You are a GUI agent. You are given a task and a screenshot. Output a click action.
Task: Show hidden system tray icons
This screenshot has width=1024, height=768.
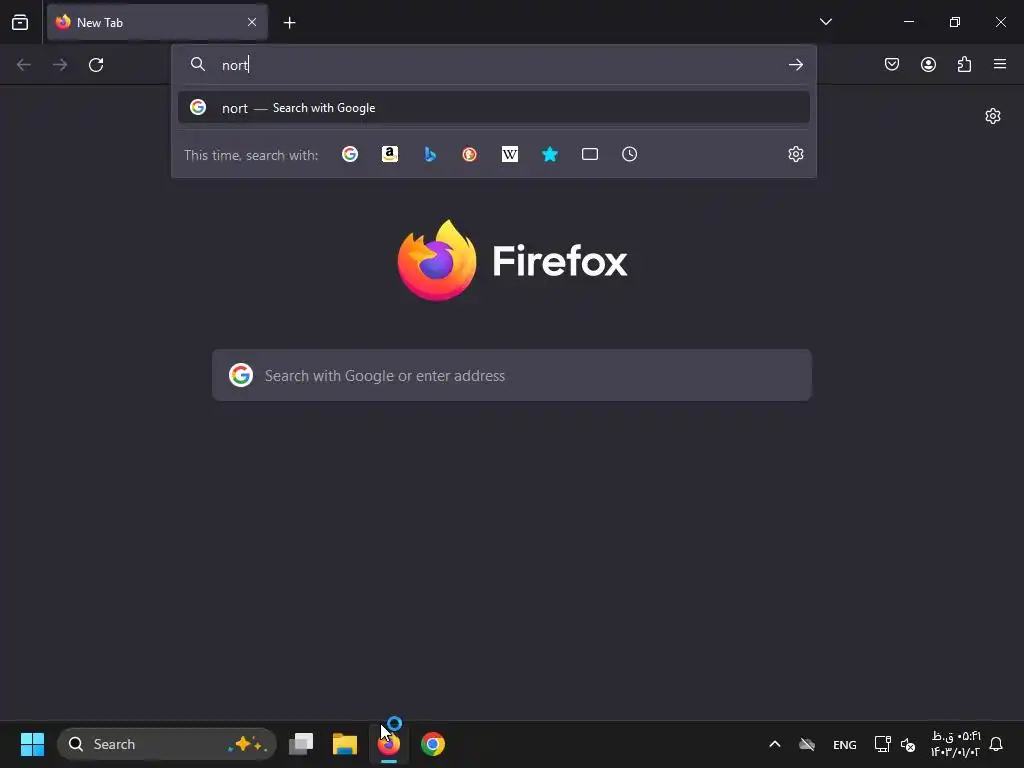tap(775, 744)
